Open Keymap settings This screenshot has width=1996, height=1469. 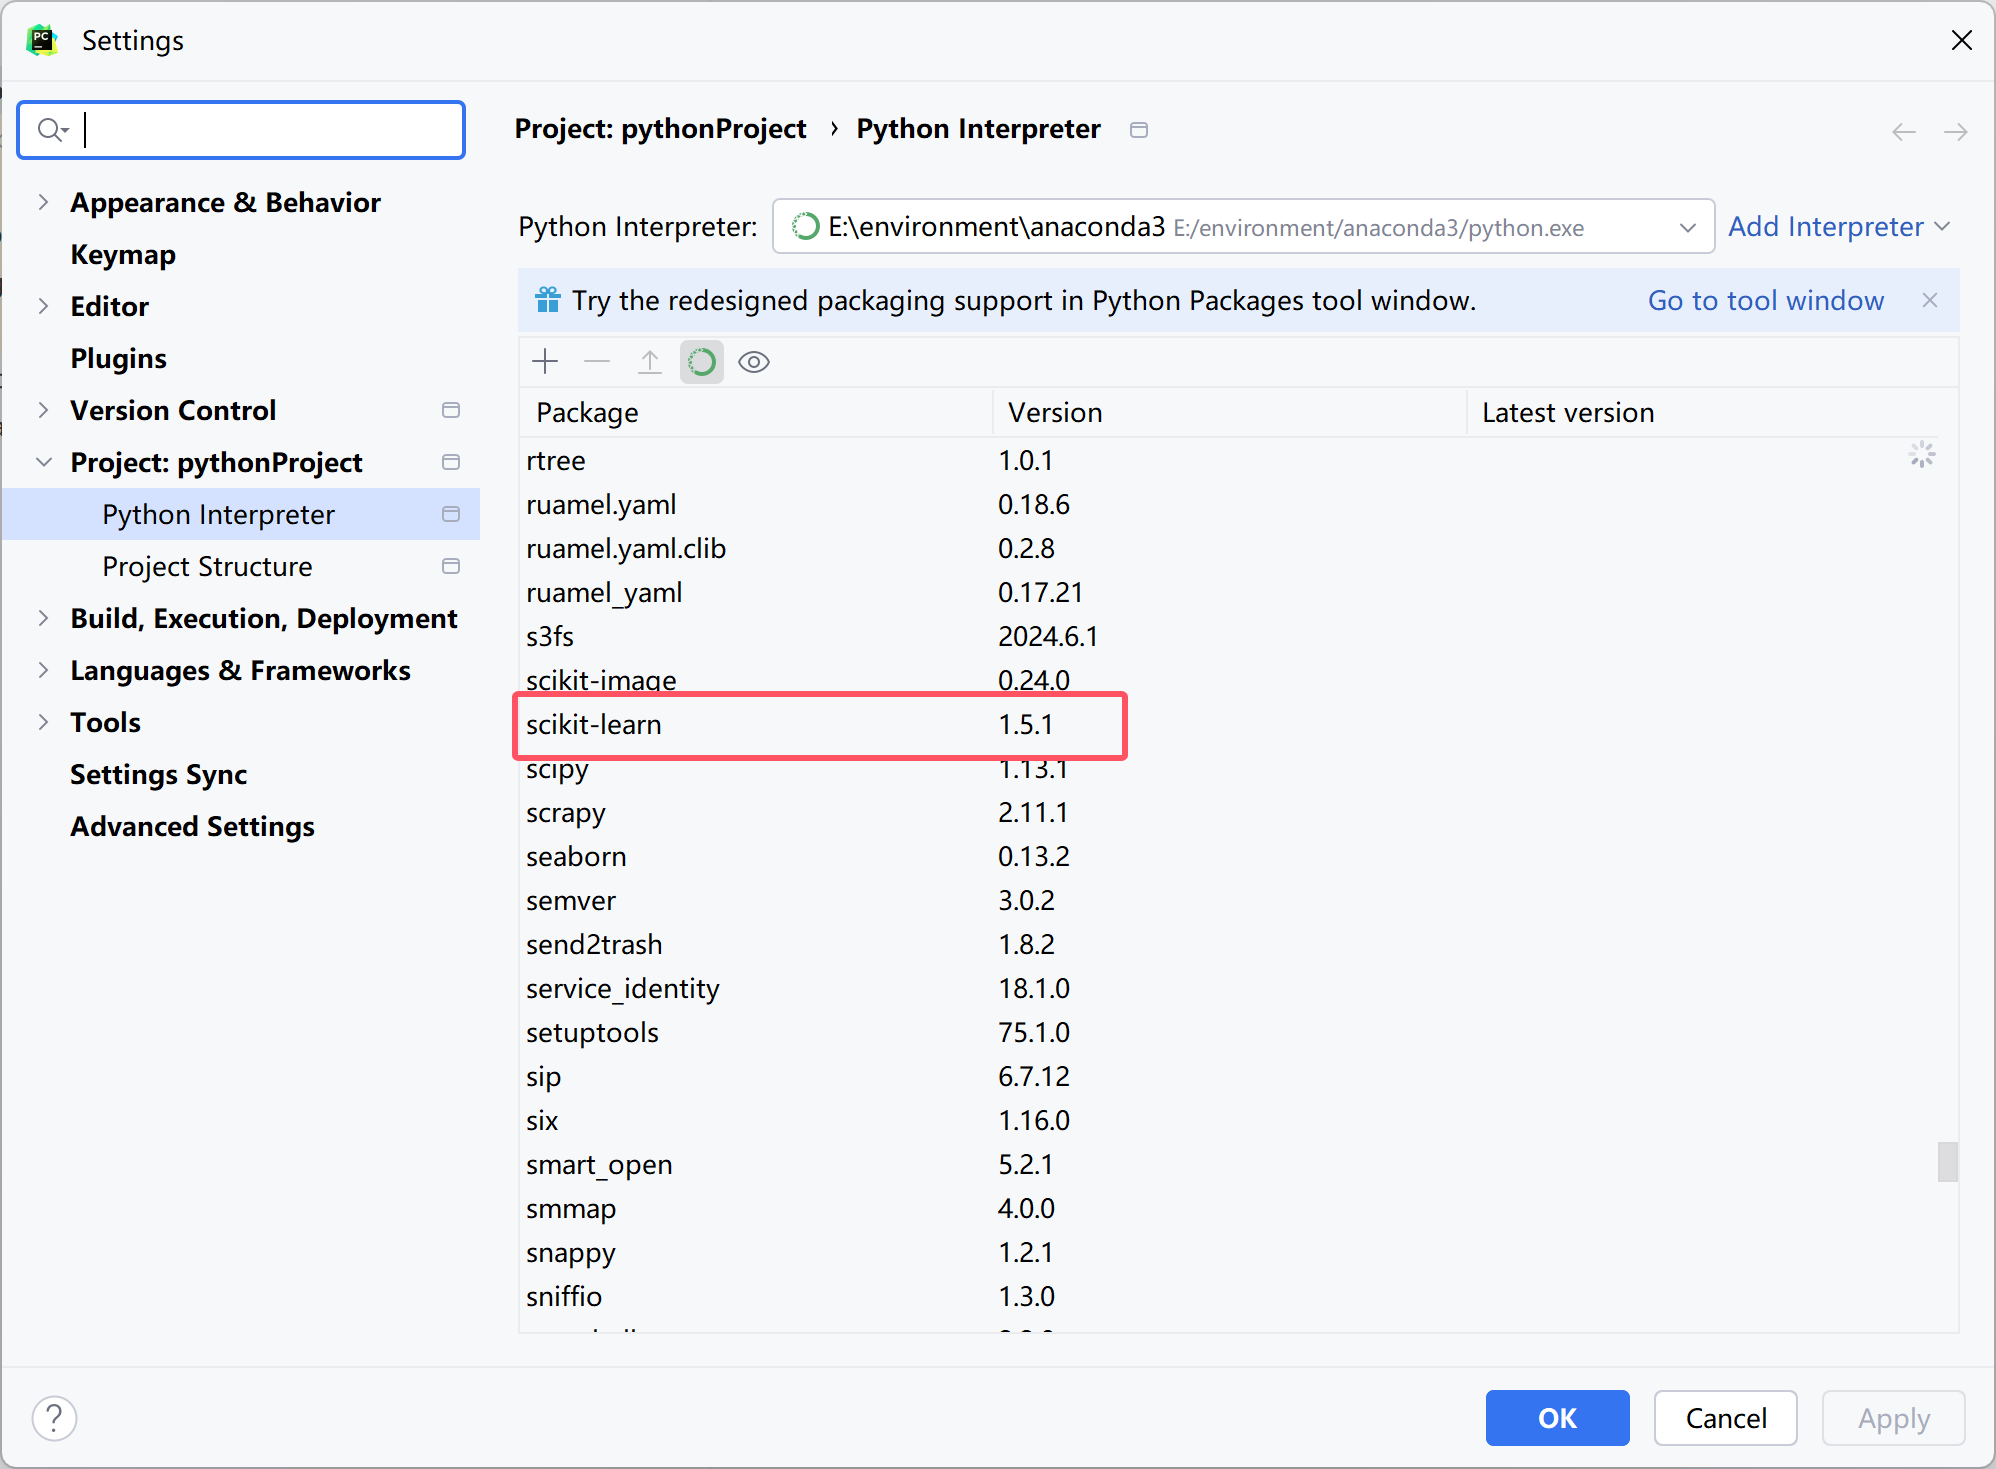[x=123, y=254]
